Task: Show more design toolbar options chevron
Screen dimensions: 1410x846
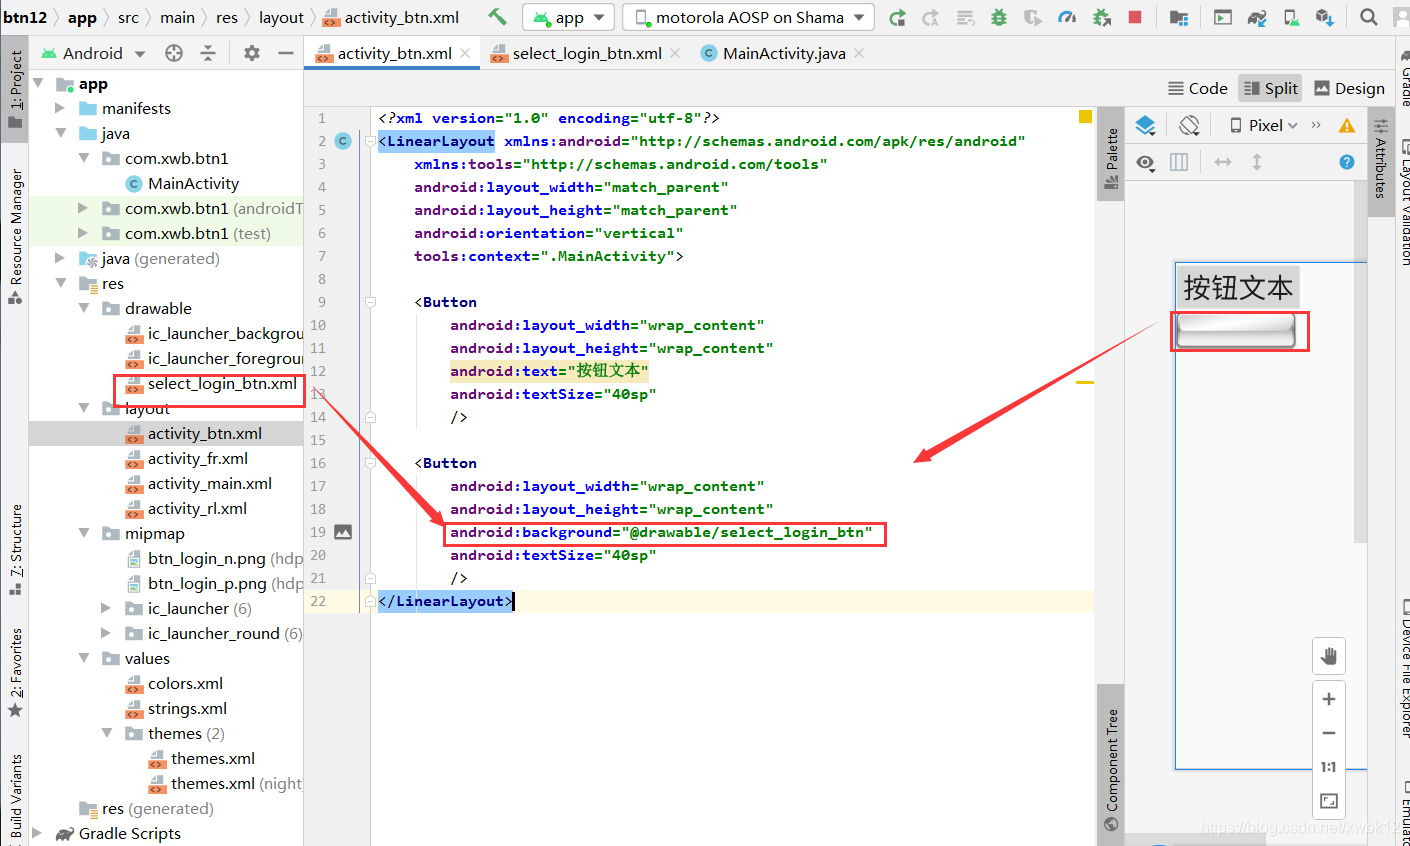Action: (x=1316, y=125)
